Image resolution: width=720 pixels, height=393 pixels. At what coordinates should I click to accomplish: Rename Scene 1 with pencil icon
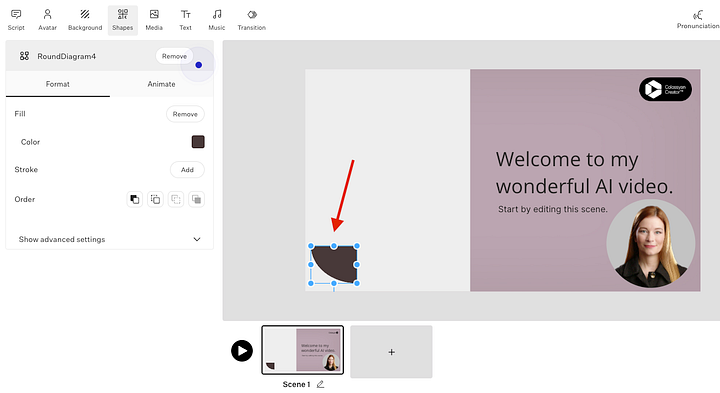tap(321, 384)
